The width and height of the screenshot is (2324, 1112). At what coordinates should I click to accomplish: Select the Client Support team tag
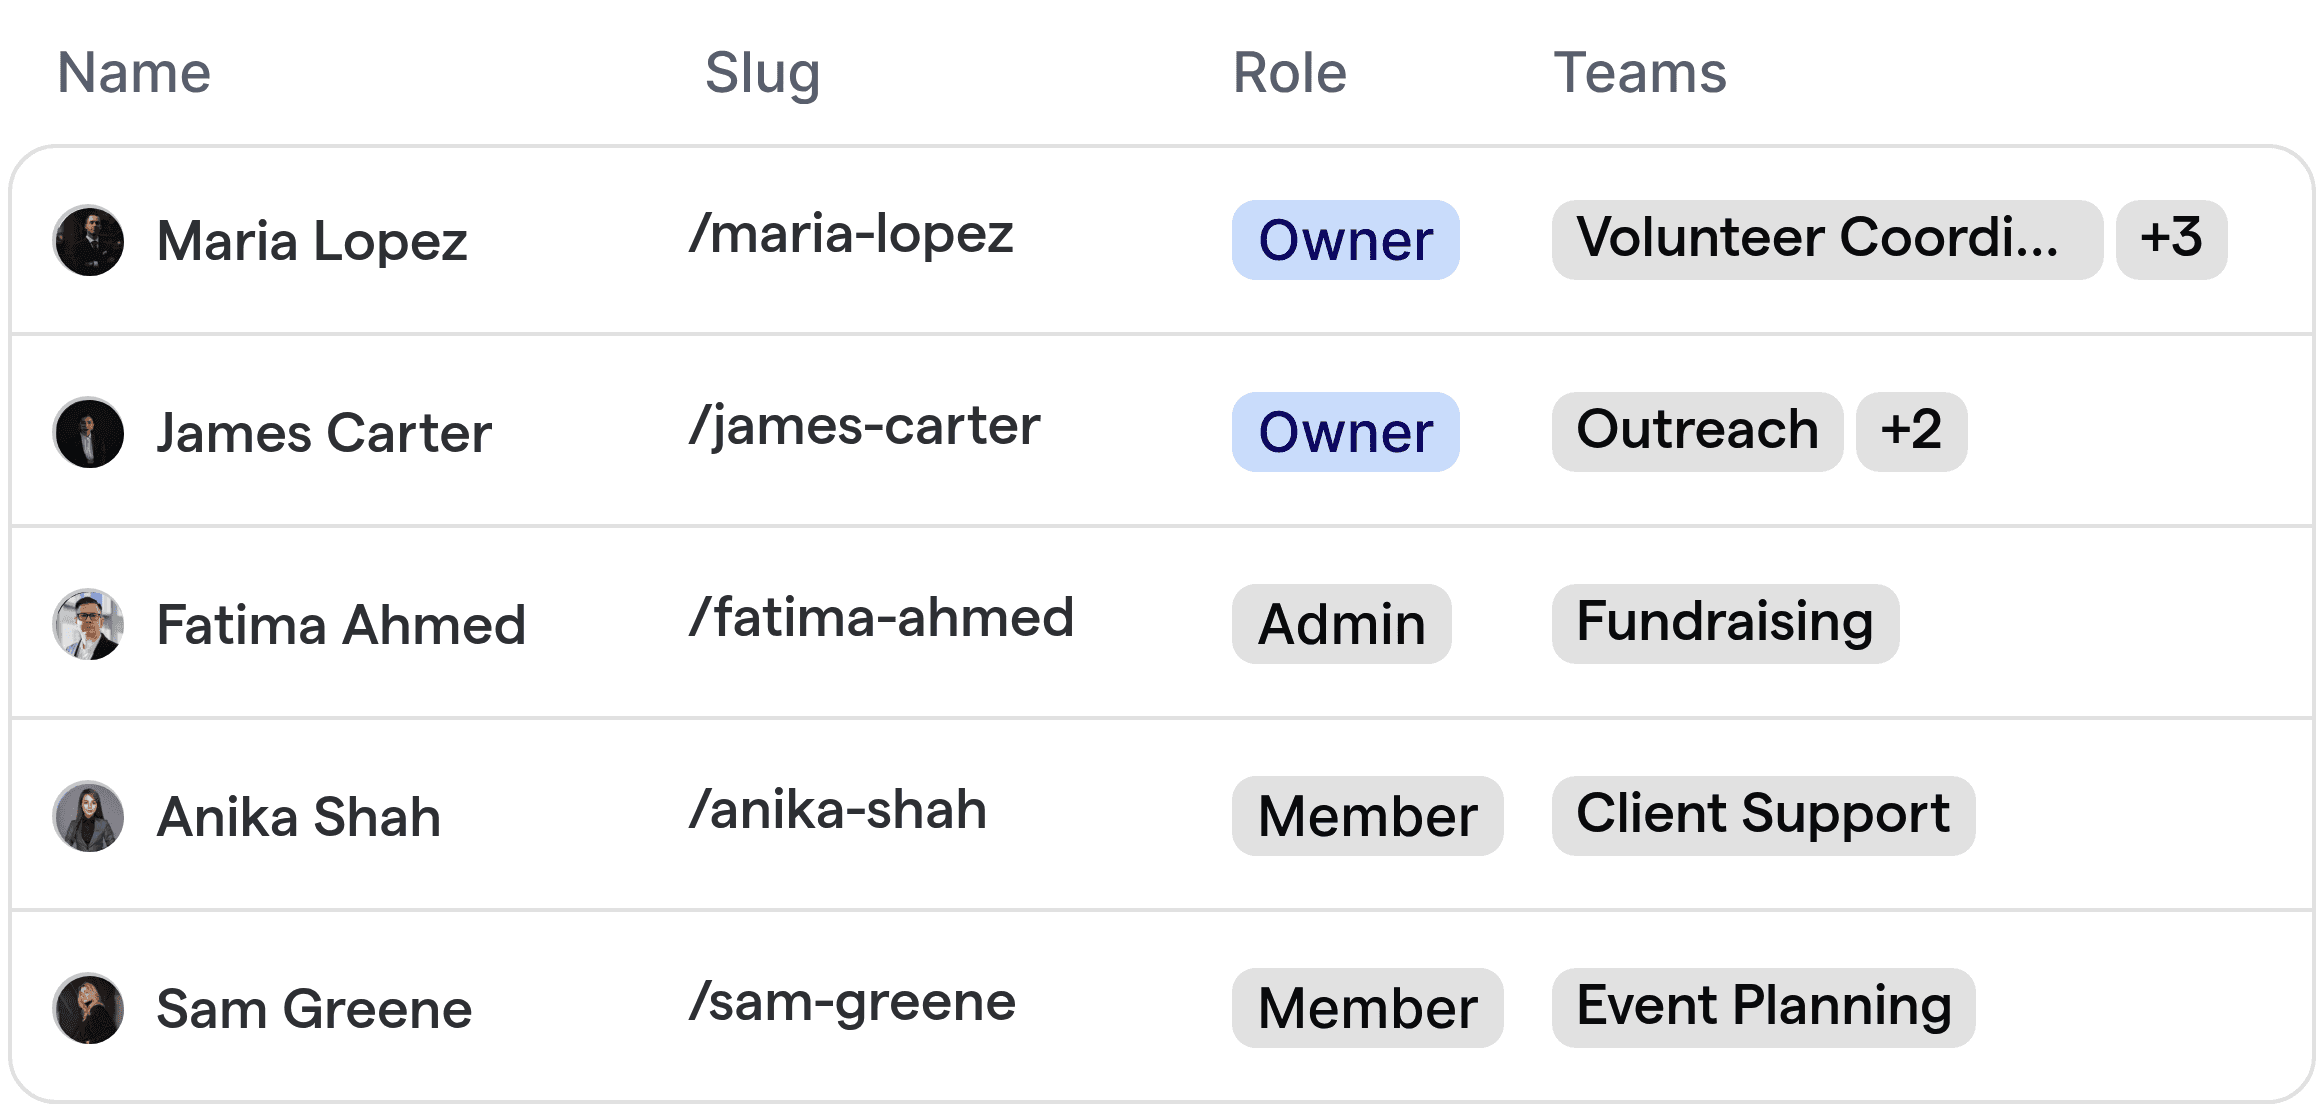tap(1763, 816)
